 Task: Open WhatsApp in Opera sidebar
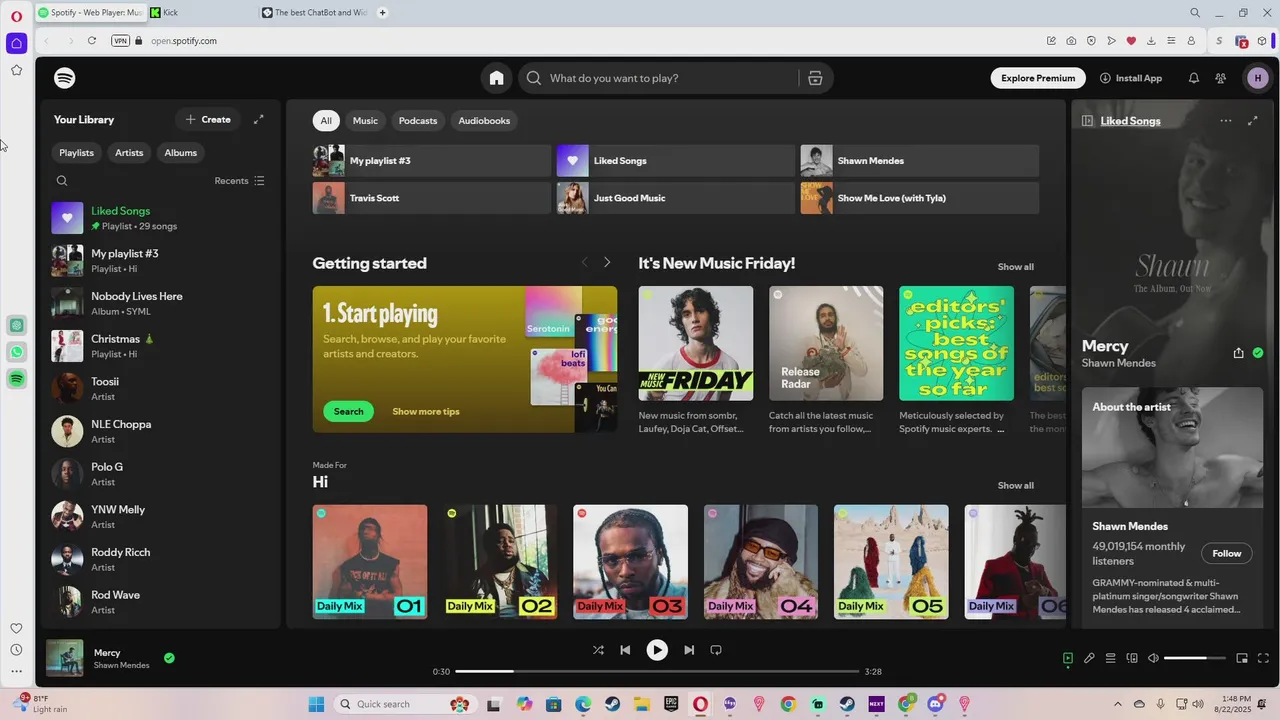16,352
